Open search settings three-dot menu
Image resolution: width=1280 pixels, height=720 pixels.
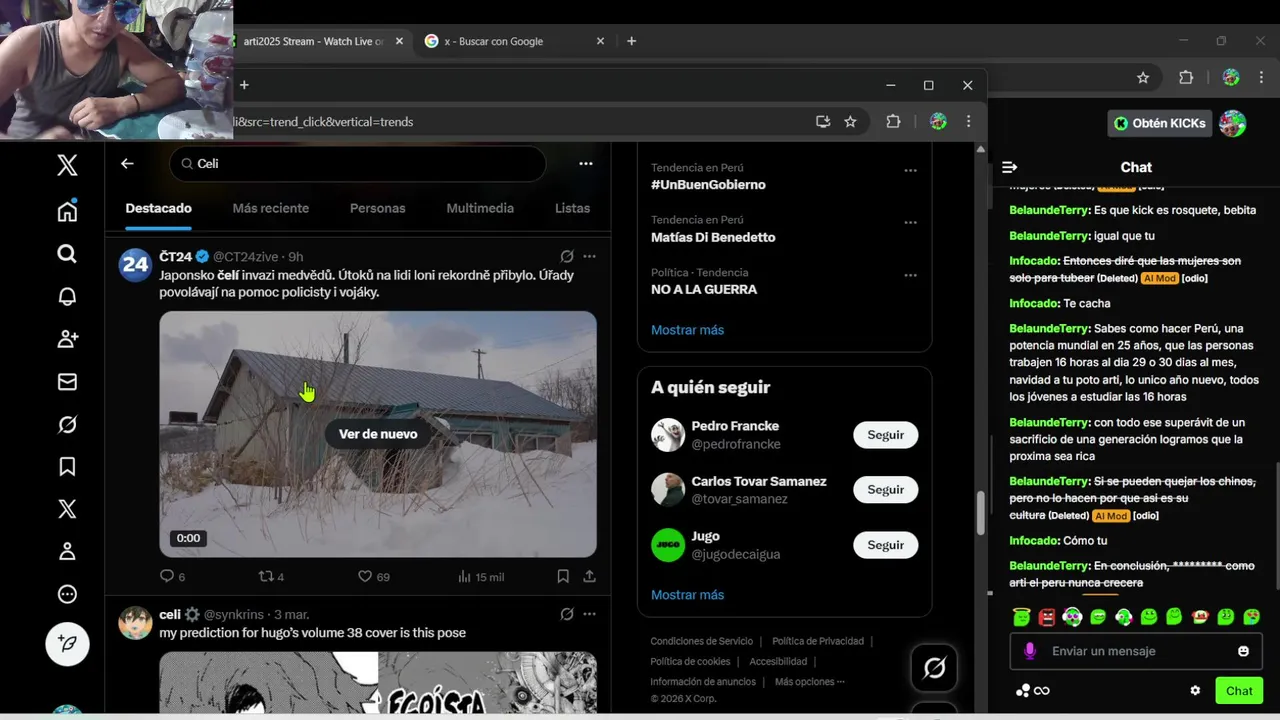click(586, 163)
